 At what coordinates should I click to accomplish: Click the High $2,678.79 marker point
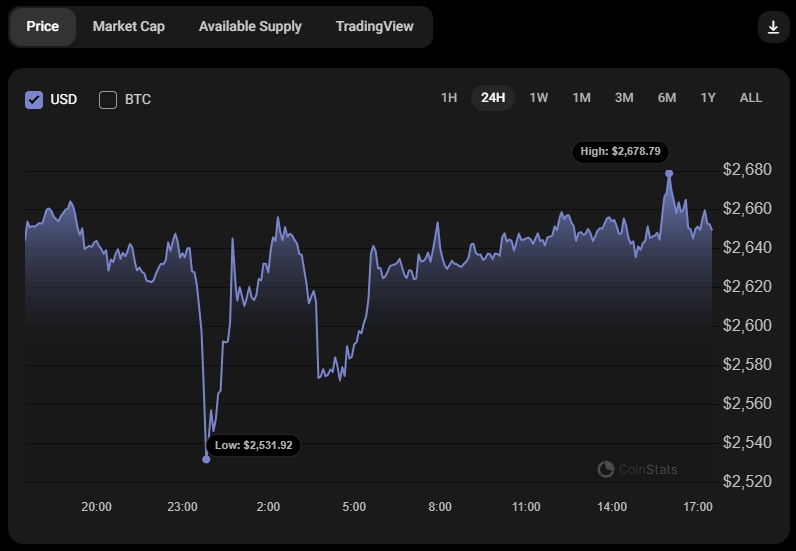669,174
